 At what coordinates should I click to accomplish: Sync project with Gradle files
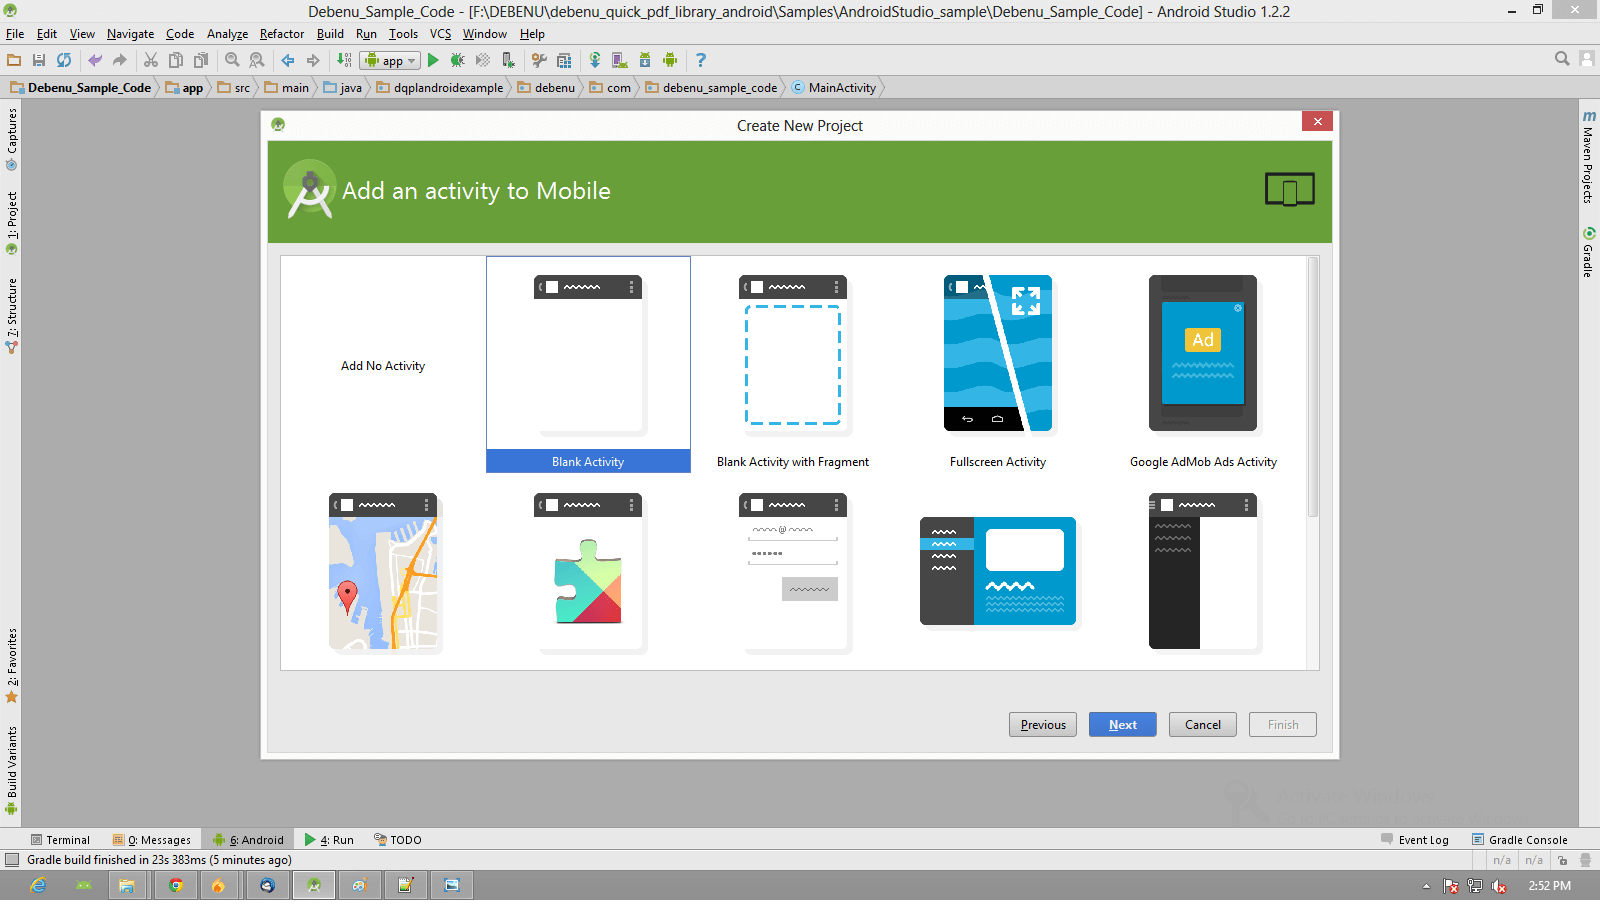pos(593,60)
